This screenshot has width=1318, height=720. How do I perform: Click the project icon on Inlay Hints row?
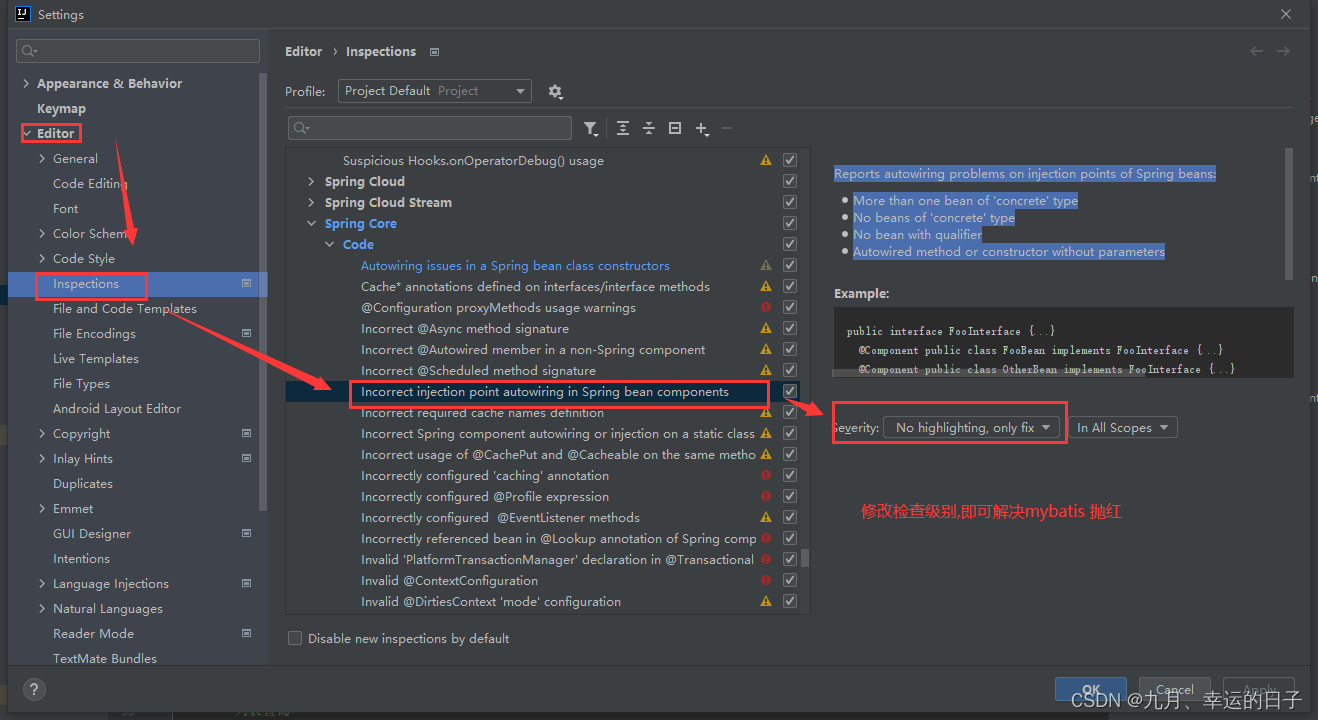tap(247, 459)
